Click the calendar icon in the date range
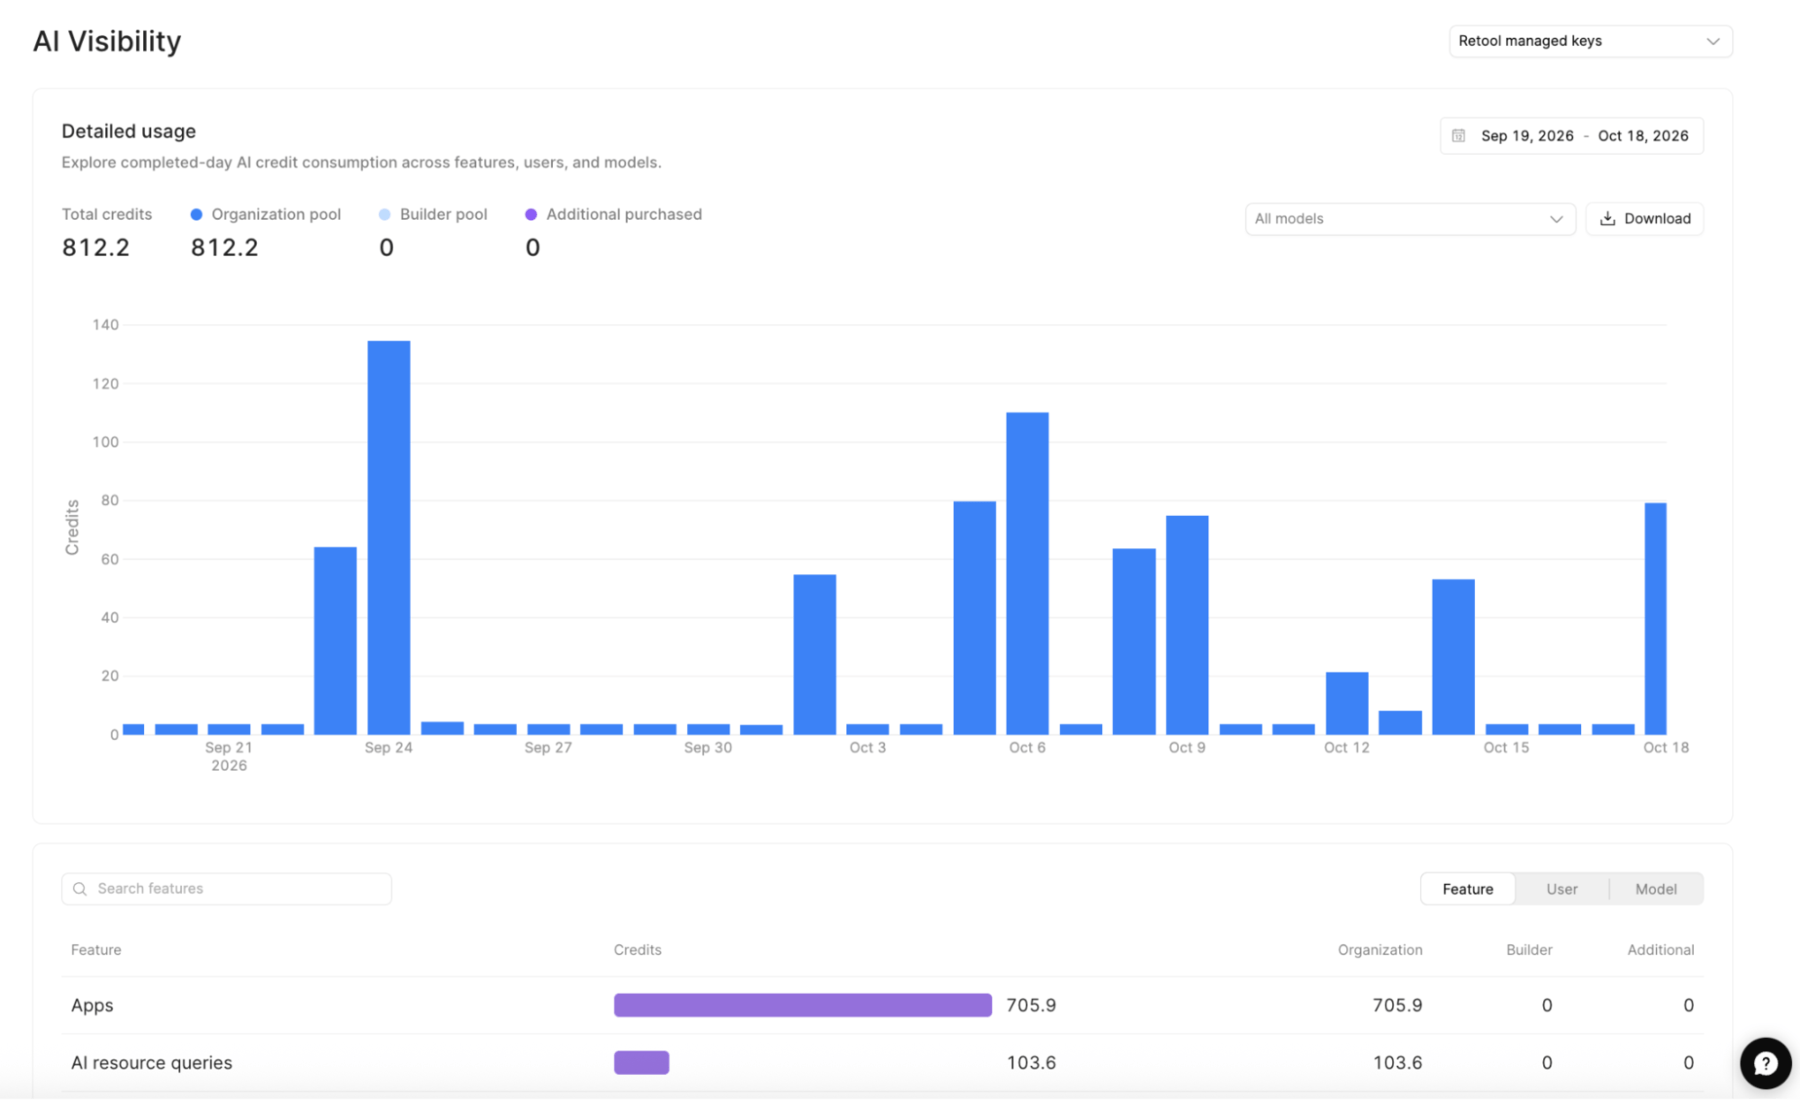Screen dimensions: 1800x1100 pos(1459,136)
